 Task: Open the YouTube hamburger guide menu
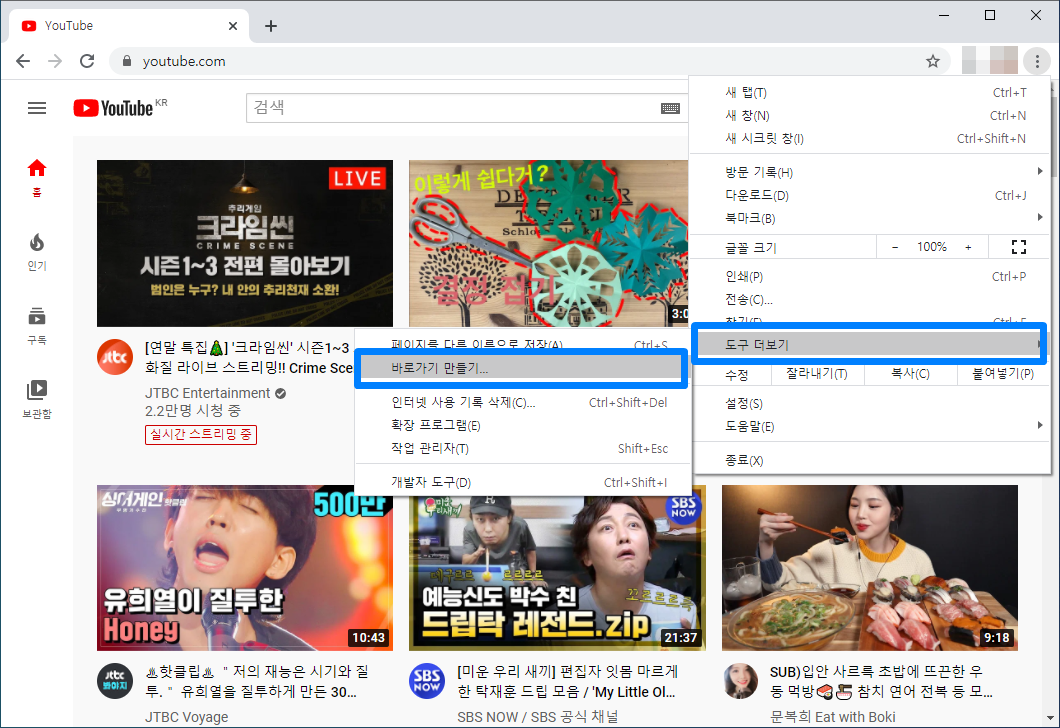[37, 108]
